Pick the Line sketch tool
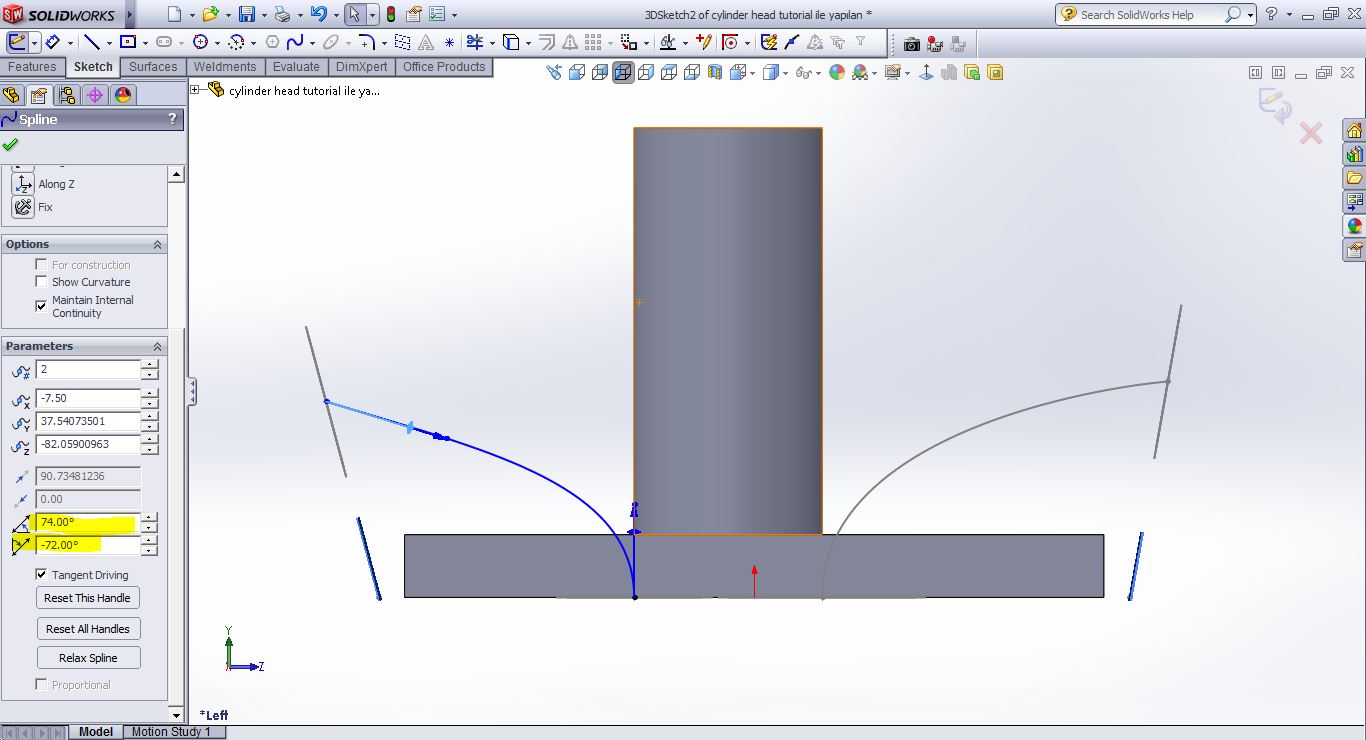The height and width of the screenshot is (740, 1366). [91, 43]
